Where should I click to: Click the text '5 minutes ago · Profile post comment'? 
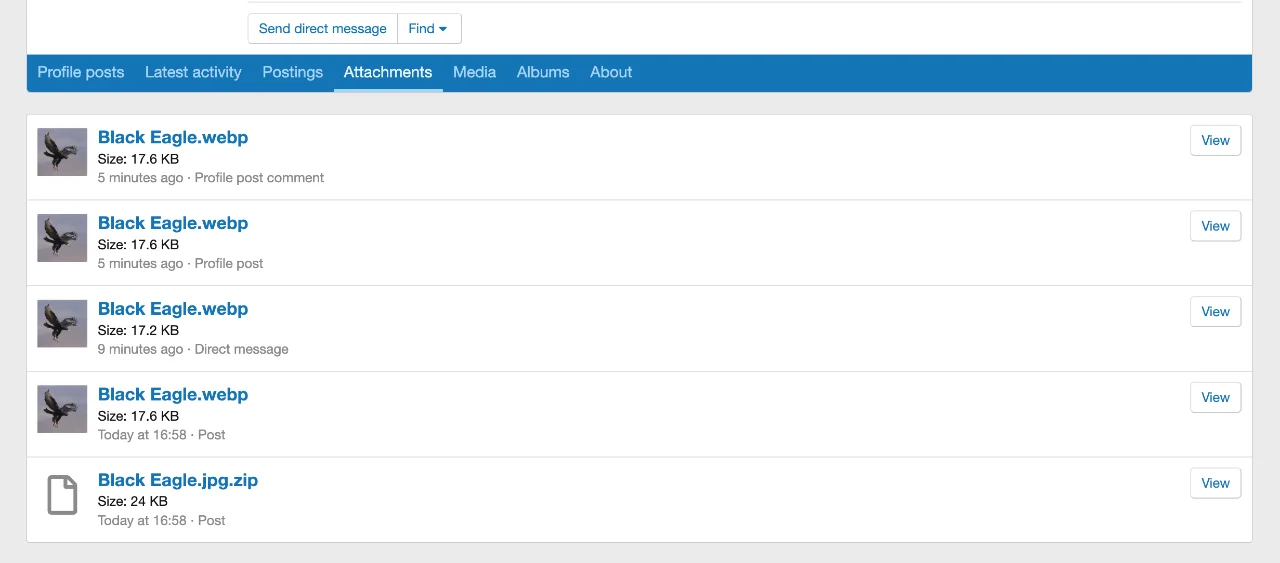click(211, 178)
